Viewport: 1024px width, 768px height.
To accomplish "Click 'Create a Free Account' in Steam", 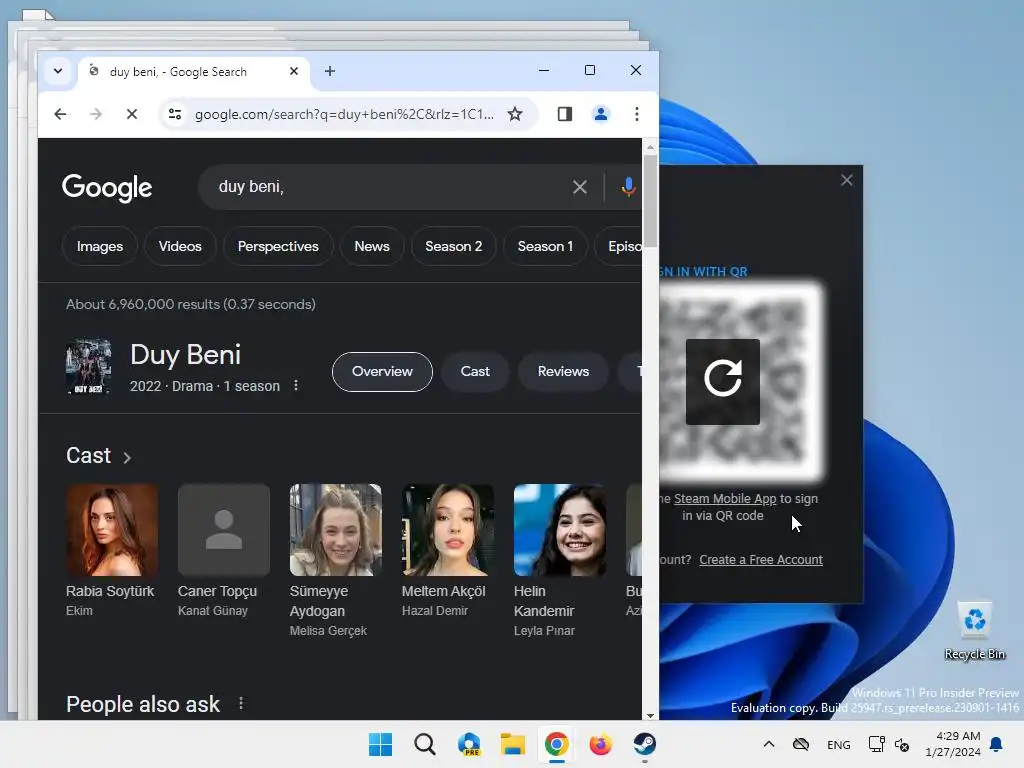I will [761, 560].
